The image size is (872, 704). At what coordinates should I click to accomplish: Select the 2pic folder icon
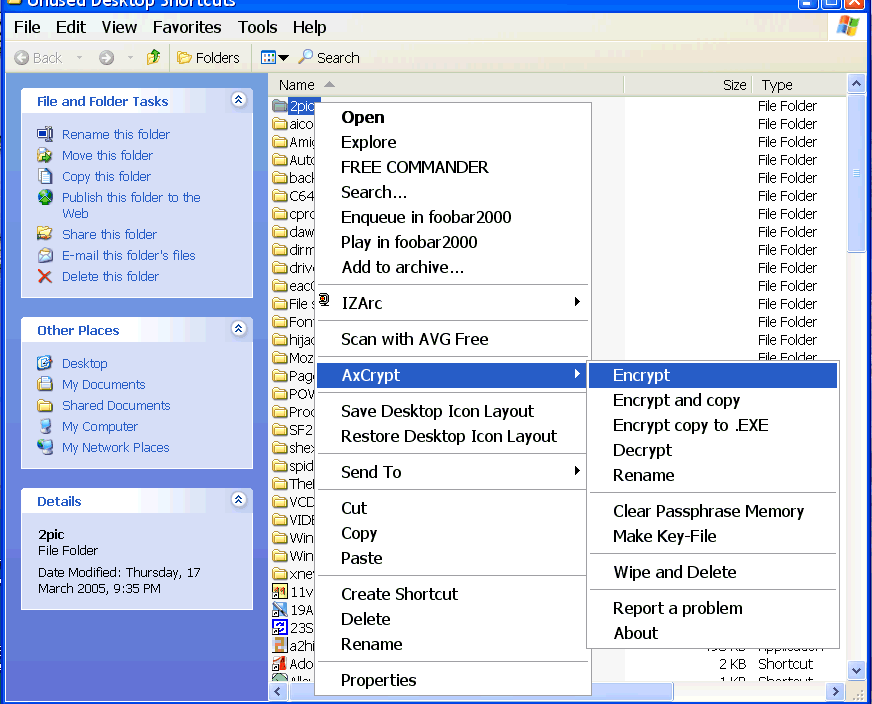tap(280, 106)
